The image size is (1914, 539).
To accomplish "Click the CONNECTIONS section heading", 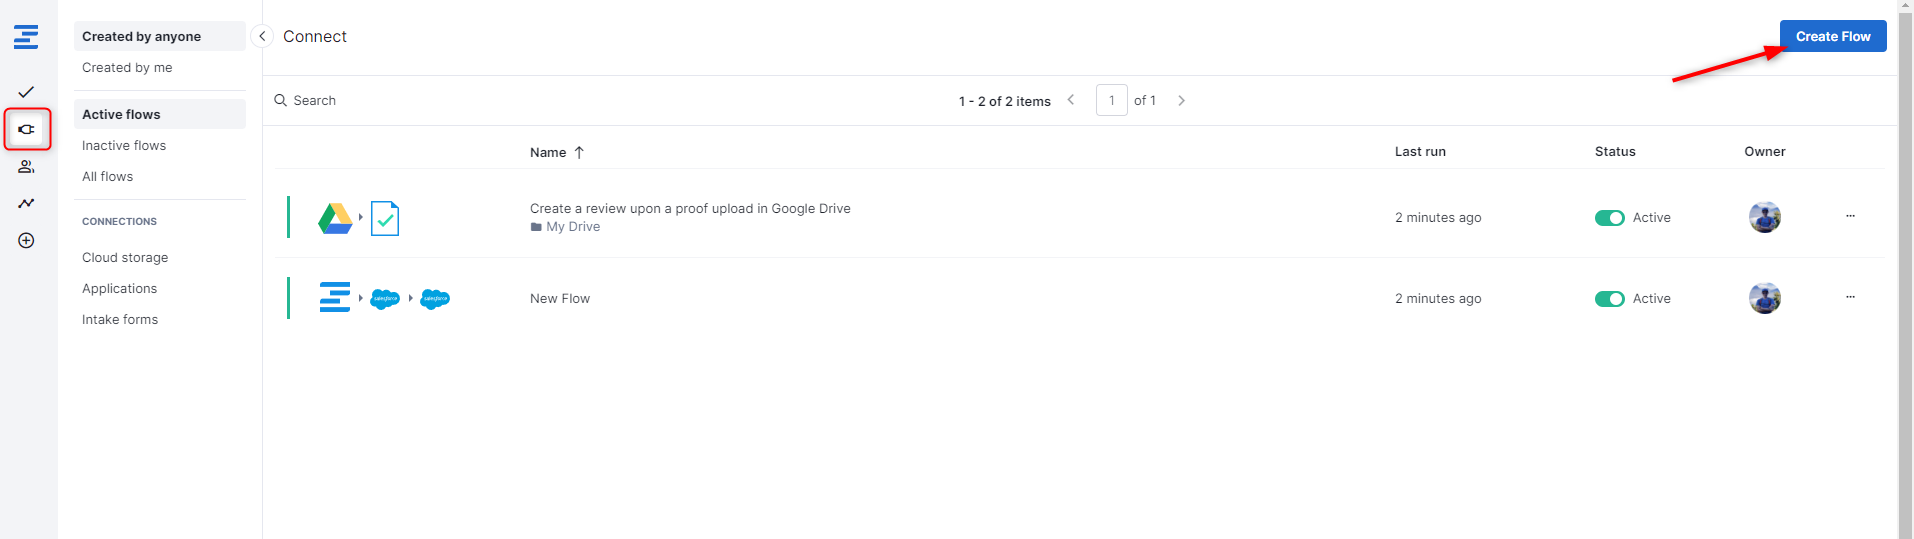I will [x=119, y=221].
